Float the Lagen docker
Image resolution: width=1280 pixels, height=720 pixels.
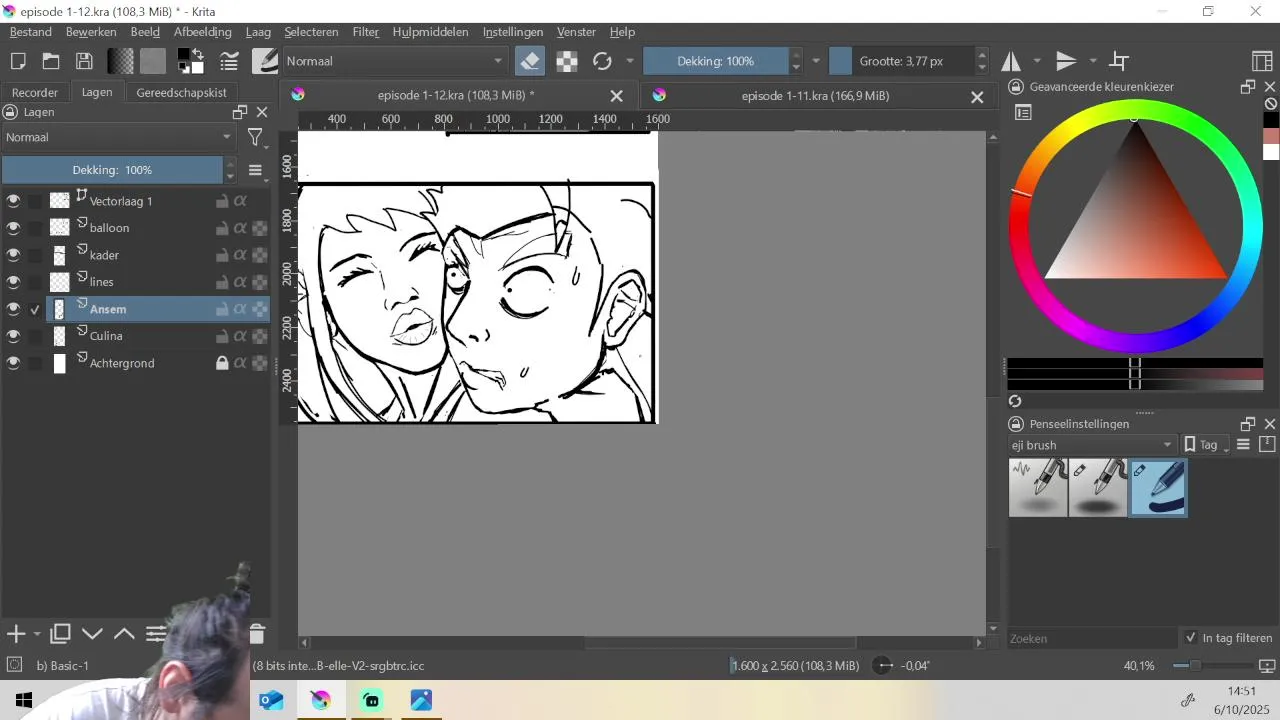240,112
